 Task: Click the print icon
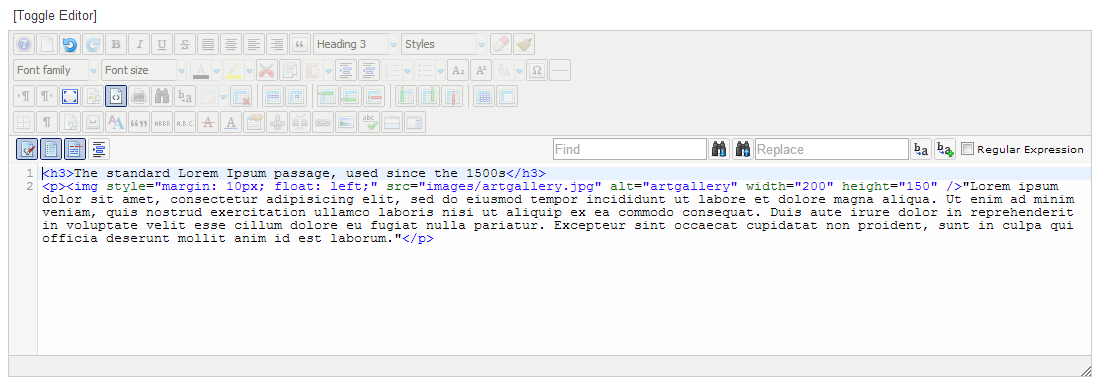coord(139,96)
